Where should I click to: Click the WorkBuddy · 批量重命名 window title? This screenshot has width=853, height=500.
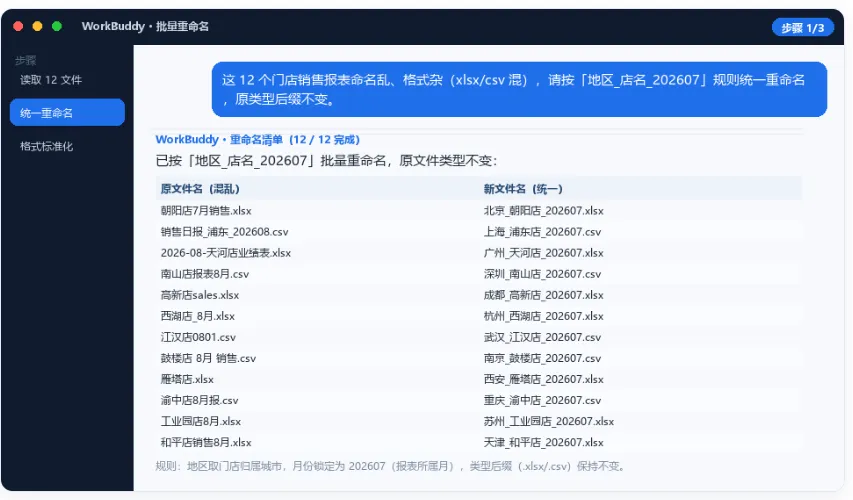pyautogui.click(x=145, y=26)
